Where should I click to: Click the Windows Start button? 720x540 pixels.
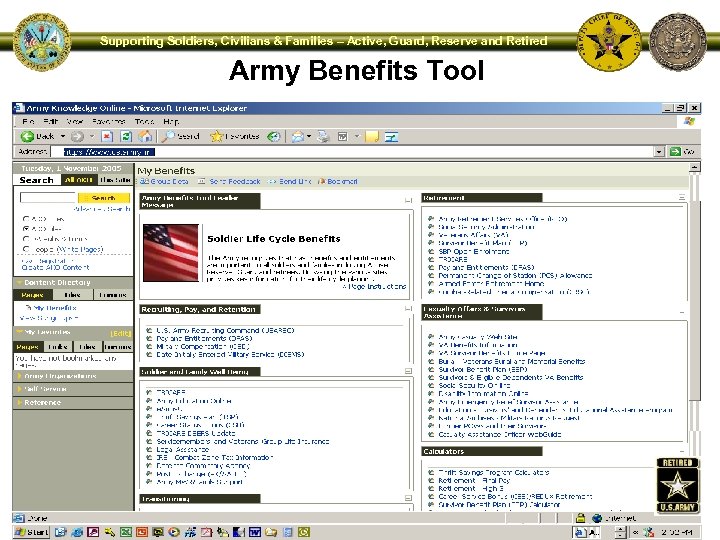[x=31, y=532]
